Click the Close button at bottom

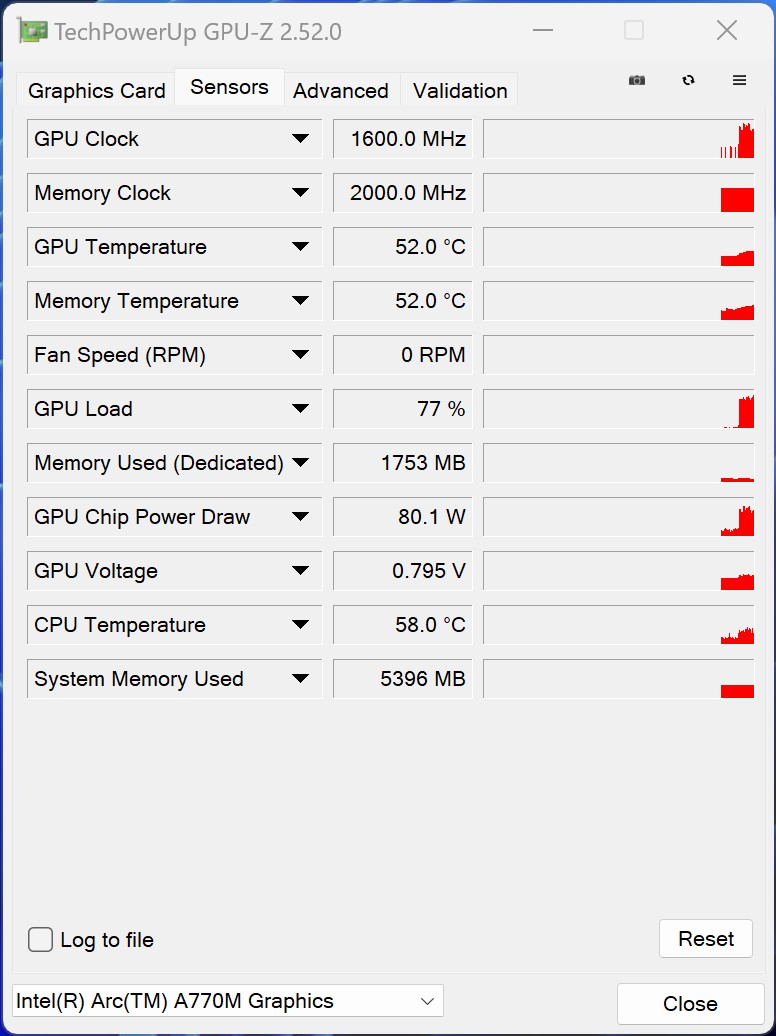coord(690,1003)
